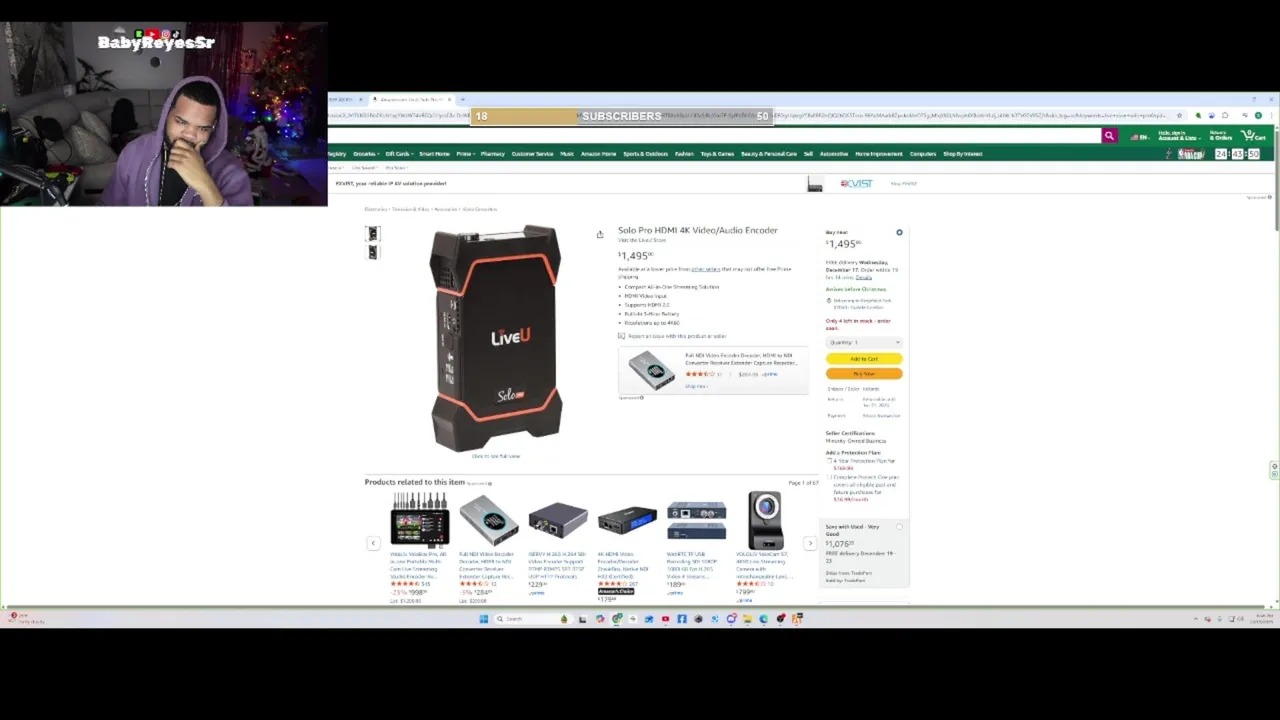Open the other sellers link

coord(706,269)
